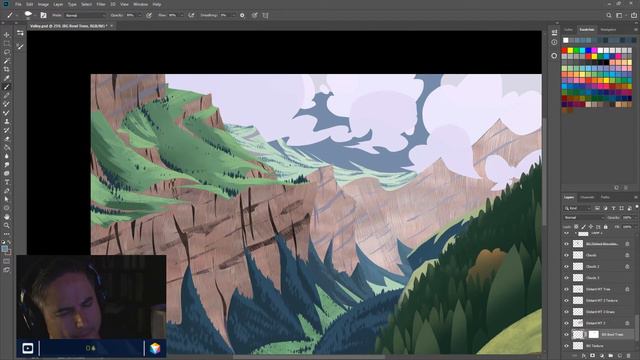
Task: Select the Blur tool
Action: (7, 156)
